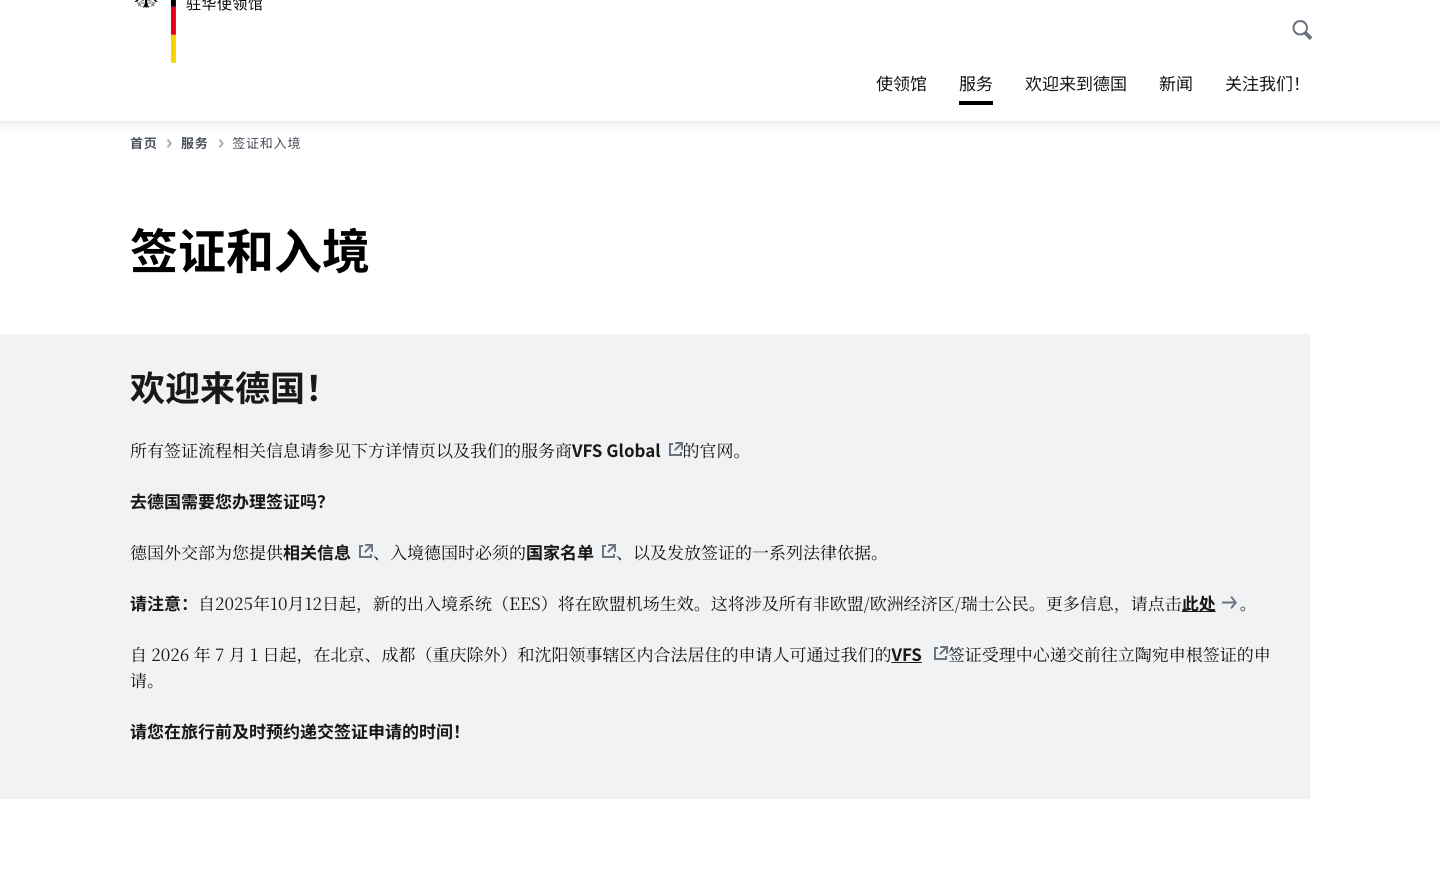1440x870 pixels.
Task: Click the external link icon after VFS Global
Action: click(675, 450)
